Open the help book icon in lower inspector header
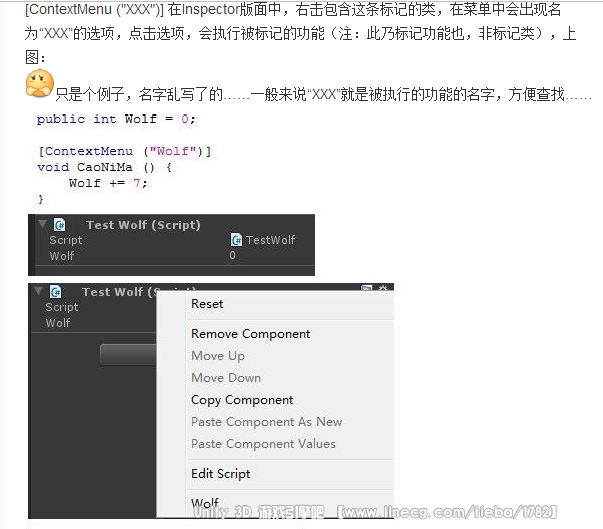This screenshot has height=529, width=603. pyautogui.click(x=366, y=288)
